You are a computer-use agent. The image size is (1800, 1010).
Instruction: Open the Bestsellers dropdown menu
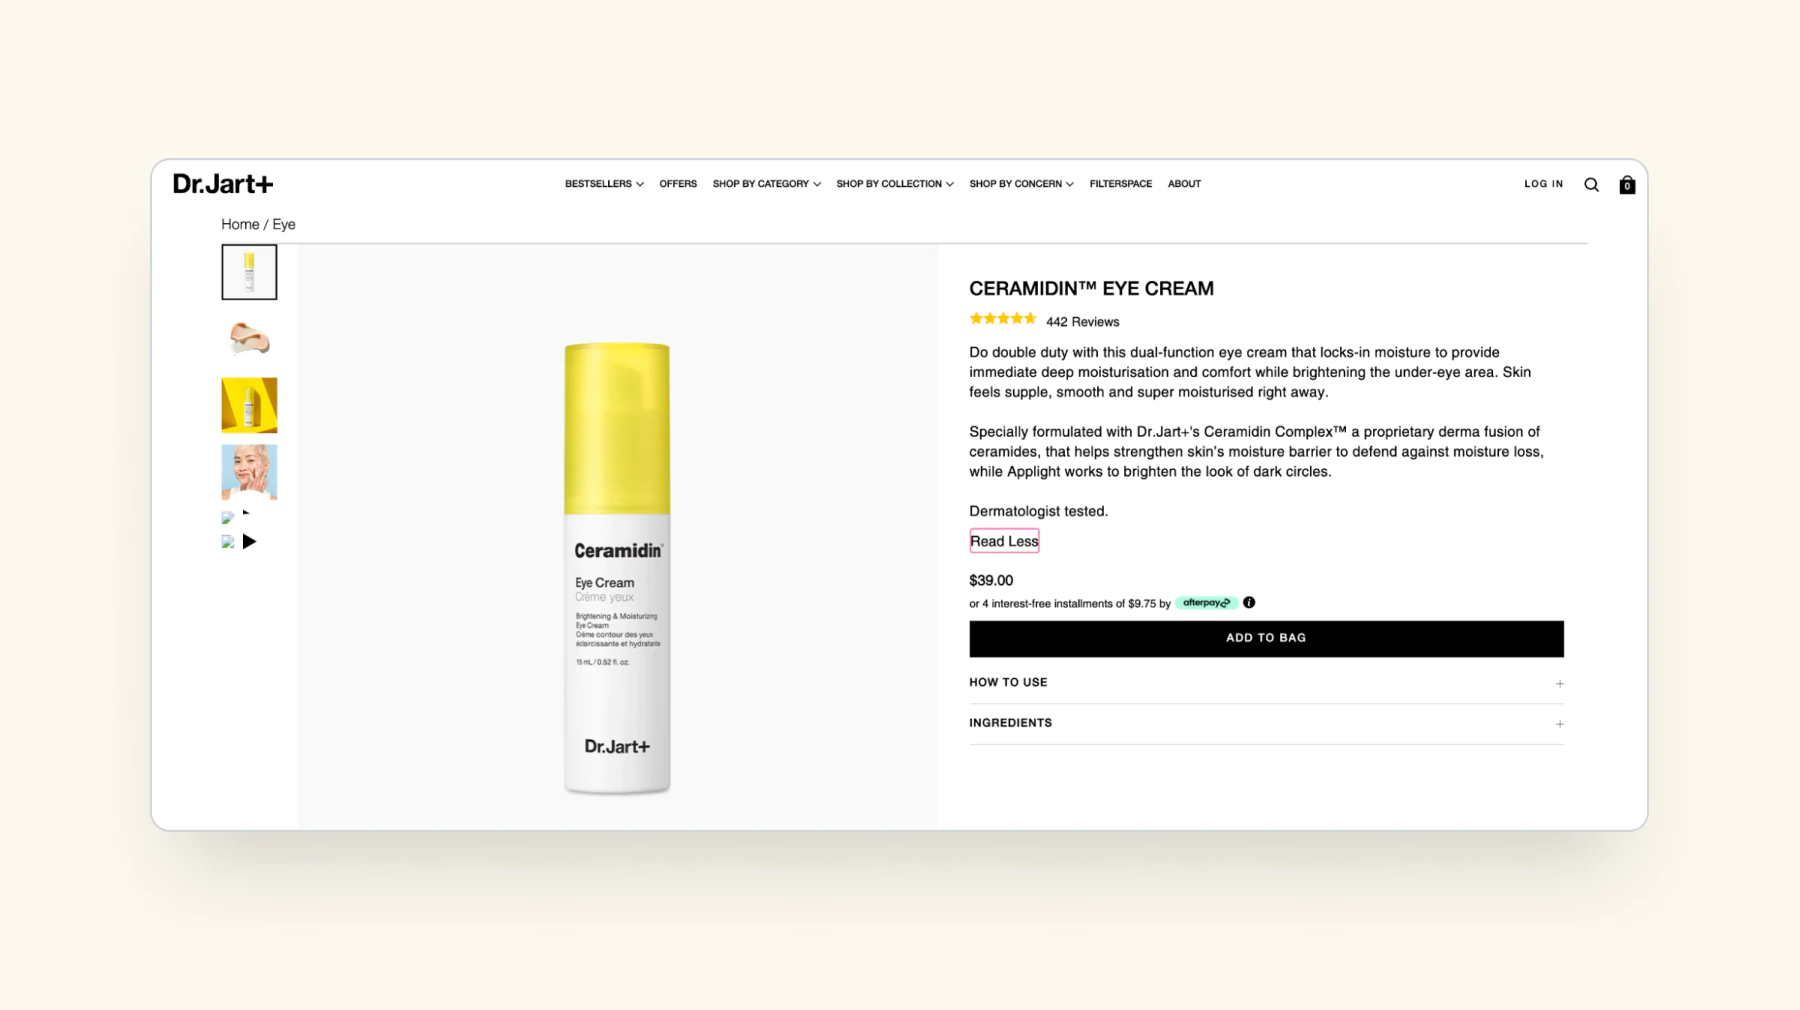(x=604, y=184)
